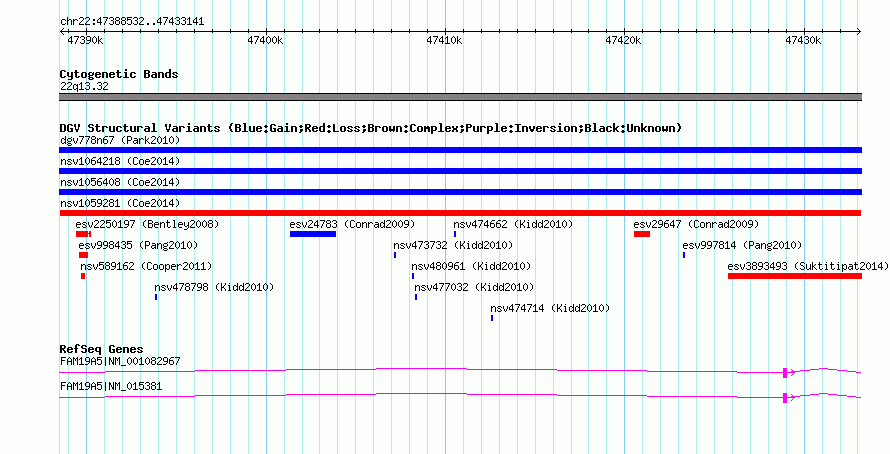Click the 47390k ruler tick label

(x=85, y=40)
